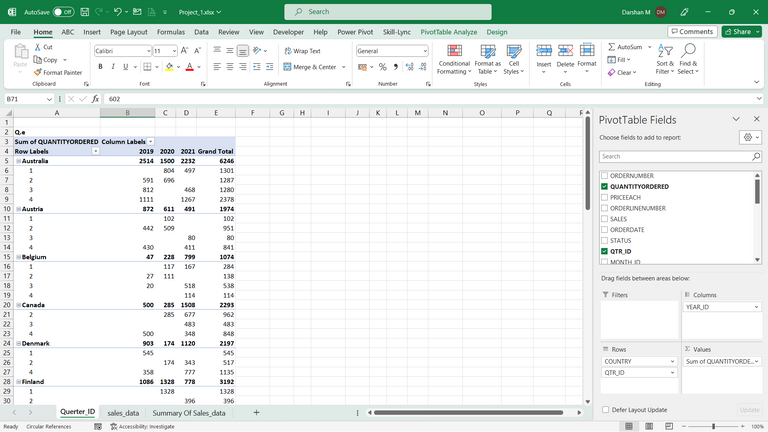Open Conditional Formatting icon
Viewport: 768px width, 432px height.
(455, 51)
